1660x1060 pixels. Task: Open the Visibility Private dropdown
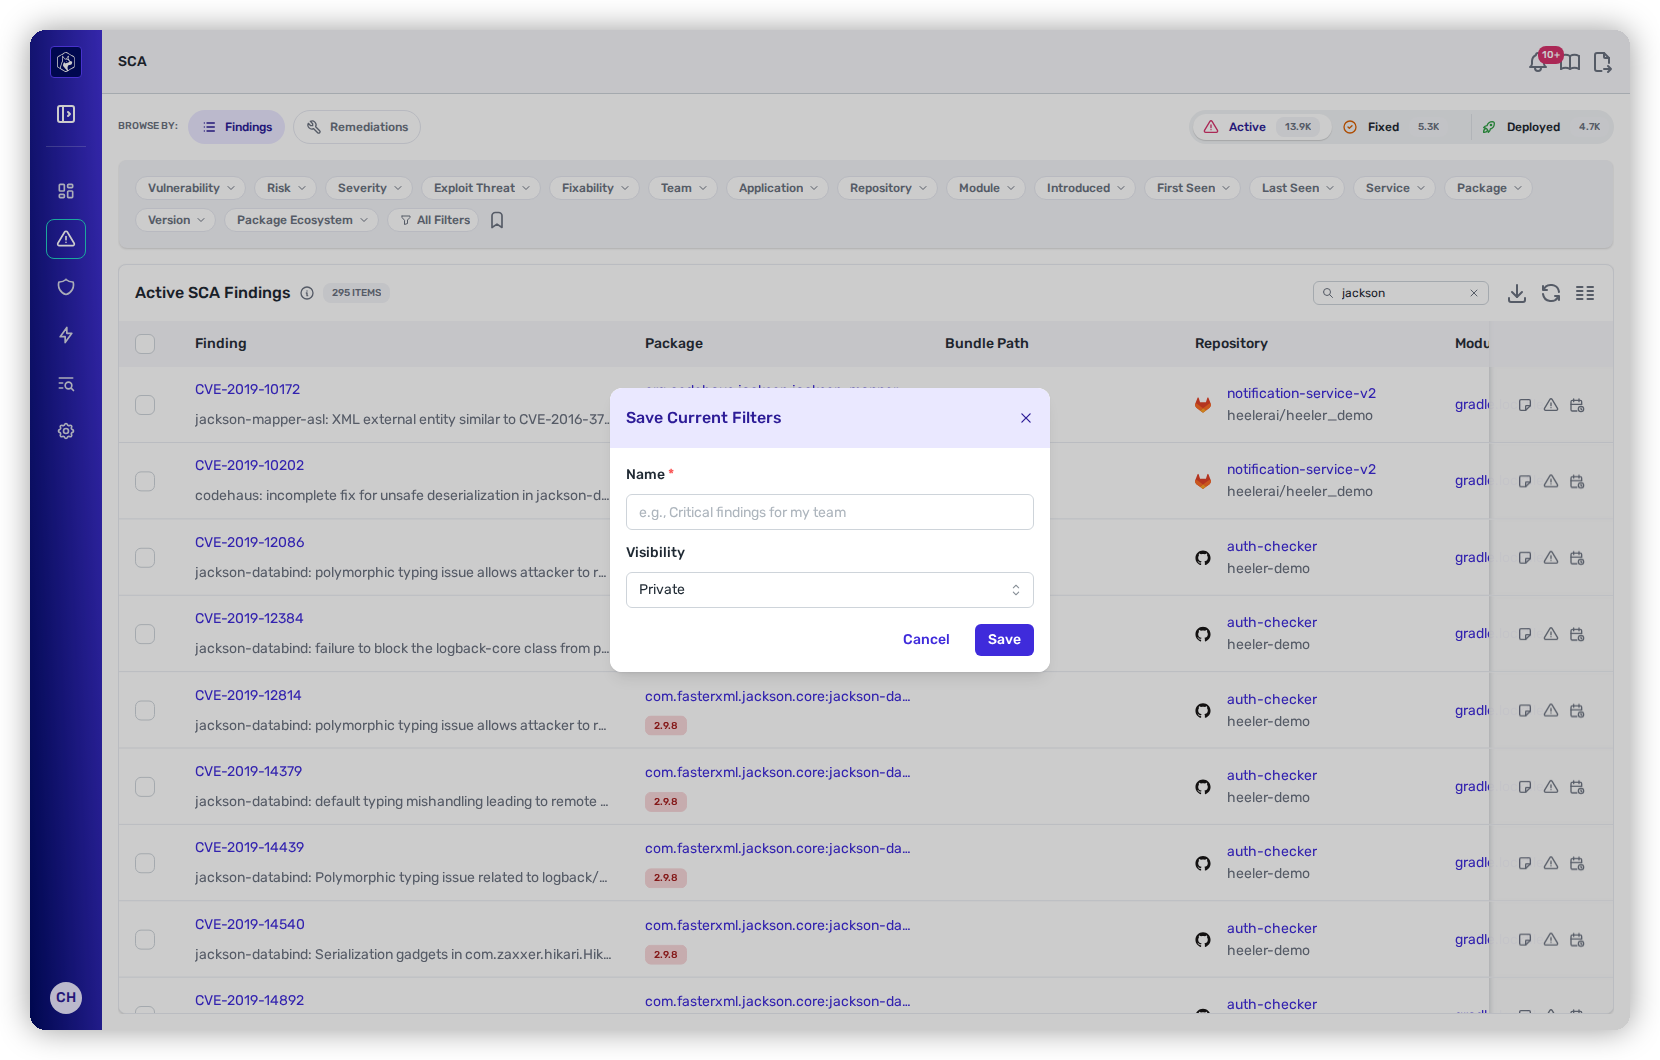(x=830, y=590)
